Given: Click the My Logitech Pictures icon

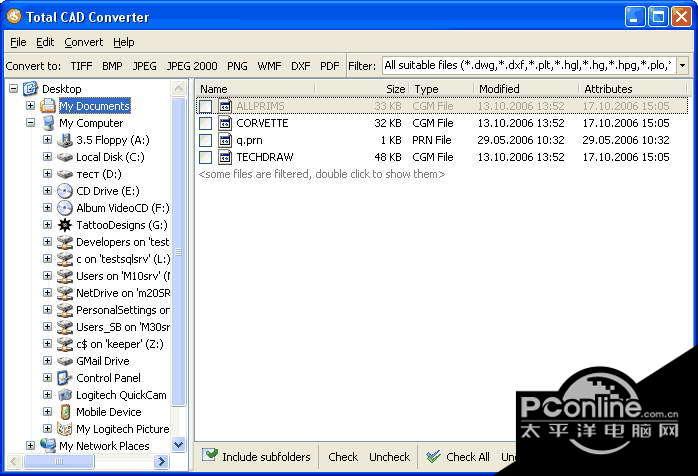Looking at the screenshot, I should [x=65, y=429].
